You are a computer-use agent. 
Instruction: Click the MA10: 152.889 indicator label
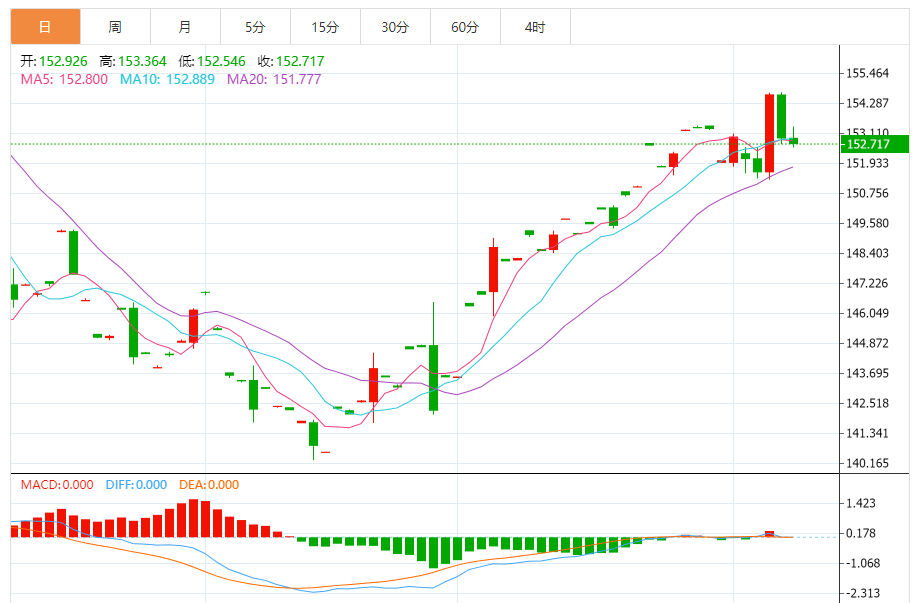click(x=167, y=79)
